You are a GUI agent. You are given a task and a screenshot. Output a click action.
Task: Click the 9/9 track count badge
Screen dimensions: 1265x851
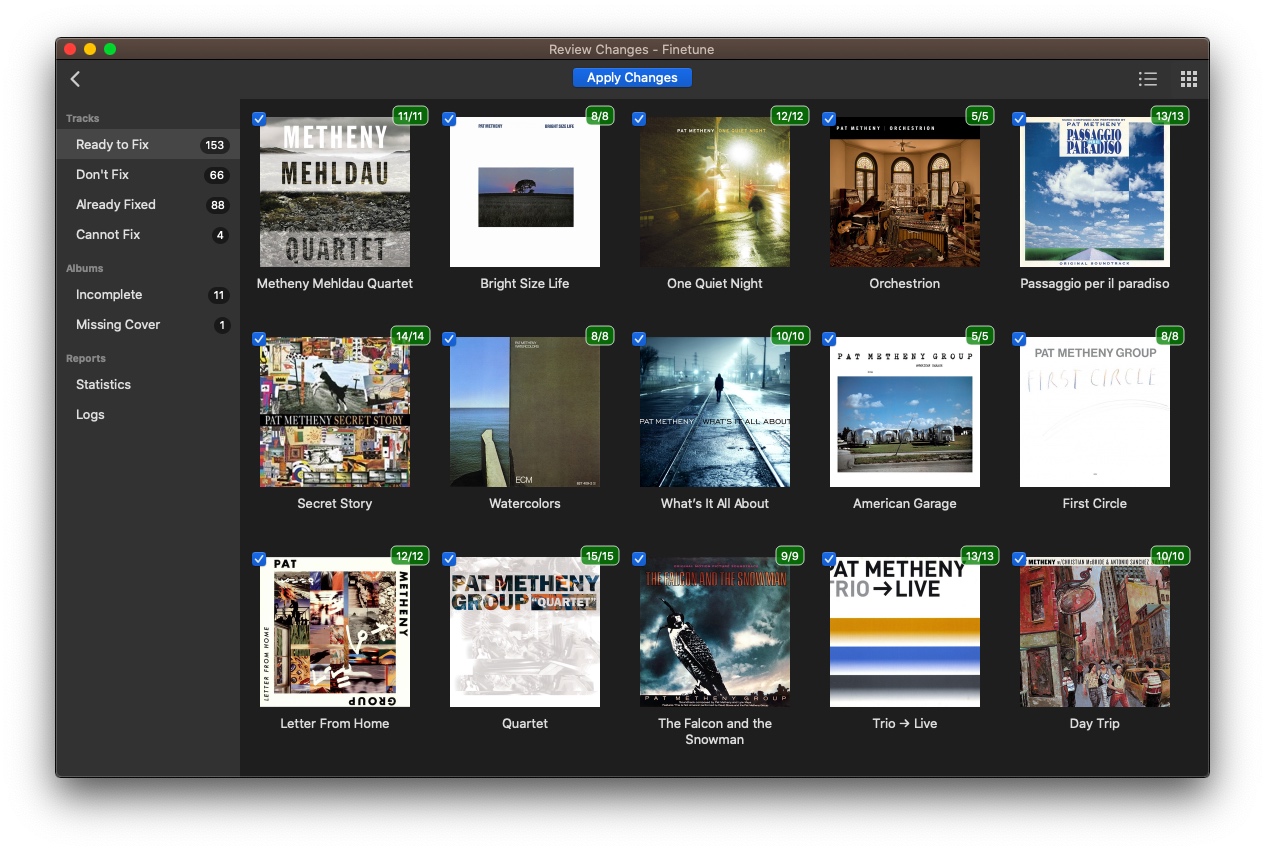click(790, 556)
